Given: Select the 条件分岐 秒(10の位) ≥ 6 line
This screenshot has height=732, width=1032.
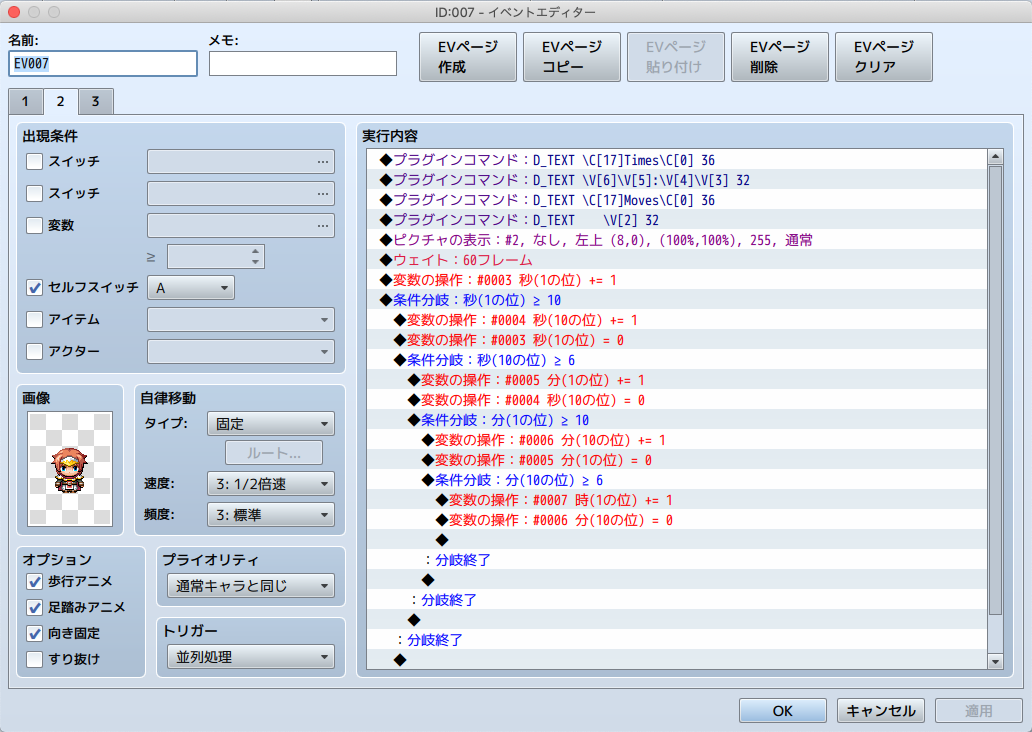Looking at the screenshot, I should [677, 360].
